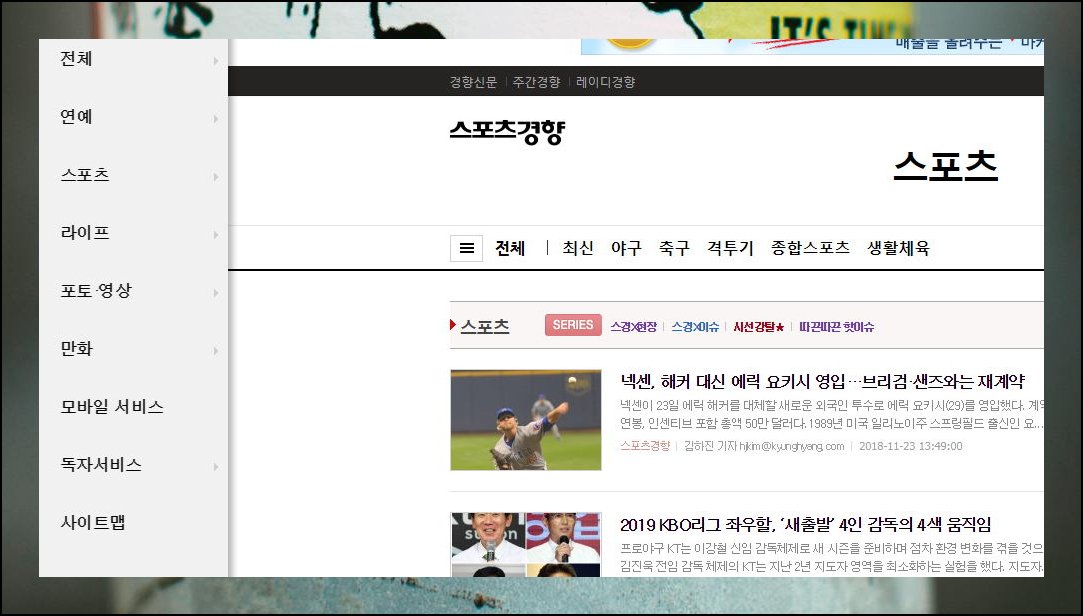Click the large 스포츠 section heading
1083x616 pixels.
pos(946,166)
